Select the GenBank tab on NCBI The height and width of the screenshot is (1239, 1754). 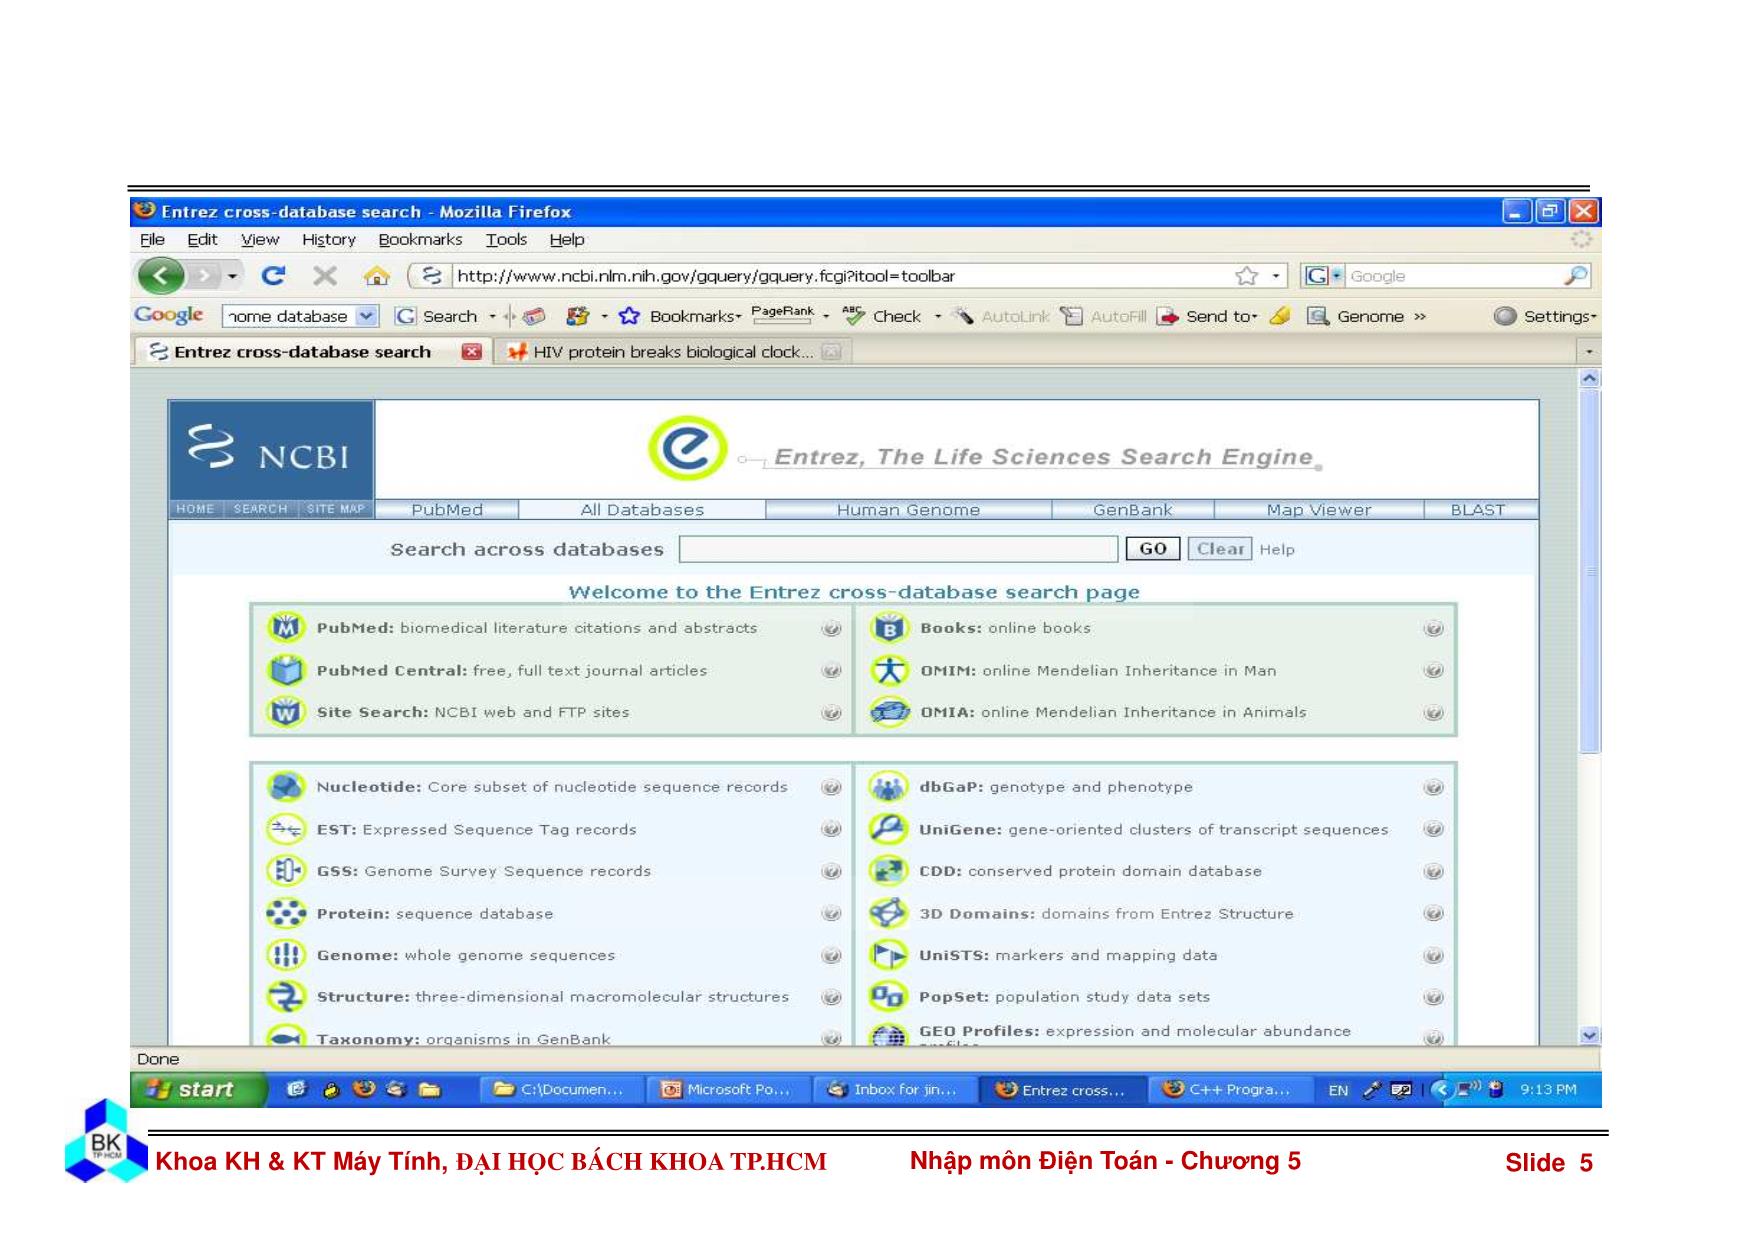pos(1132,510)
